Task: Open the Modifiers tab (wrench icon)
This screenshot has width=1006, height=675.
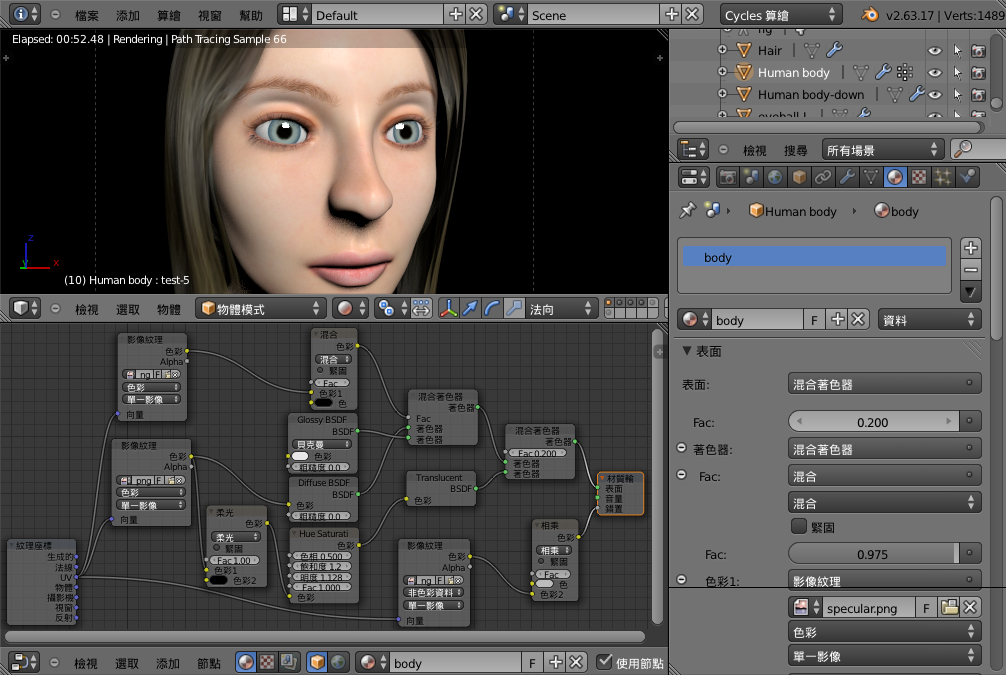Action: click(847, 176)
